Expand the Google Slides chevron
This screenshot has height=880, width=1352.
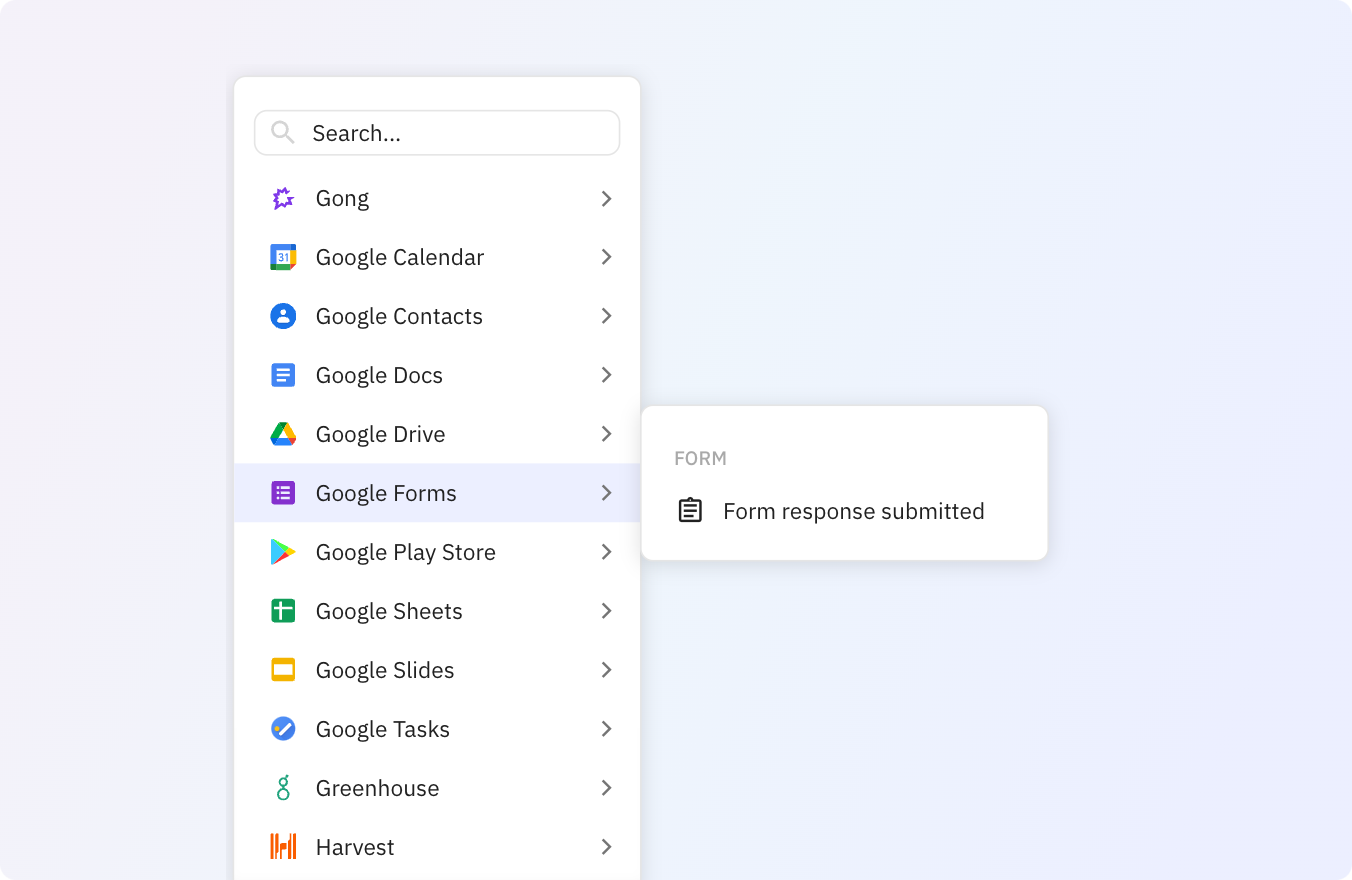(606, 670)
